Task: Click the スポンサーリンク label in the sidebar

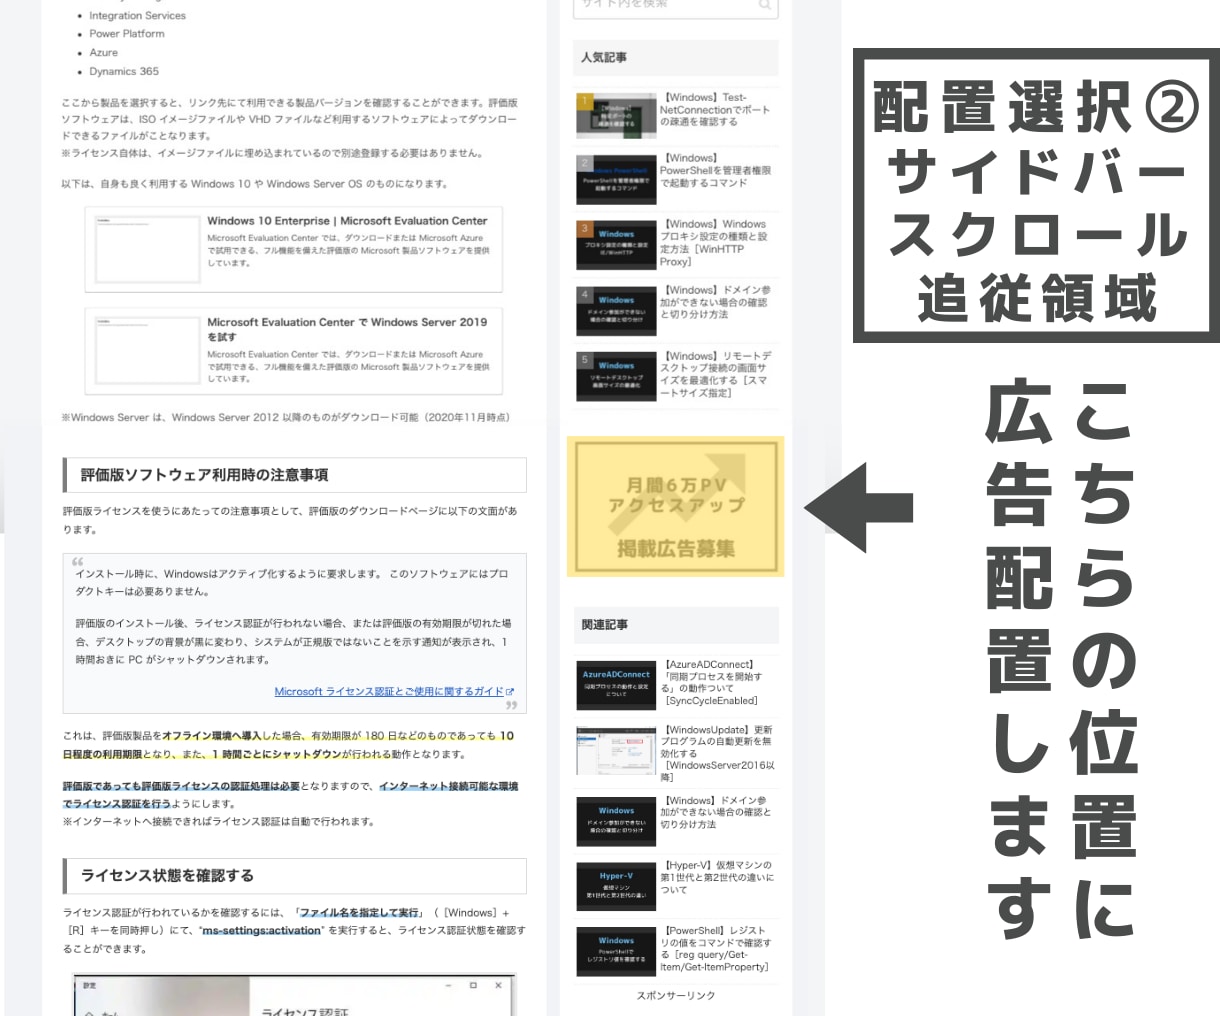Action: click(676, 996)
